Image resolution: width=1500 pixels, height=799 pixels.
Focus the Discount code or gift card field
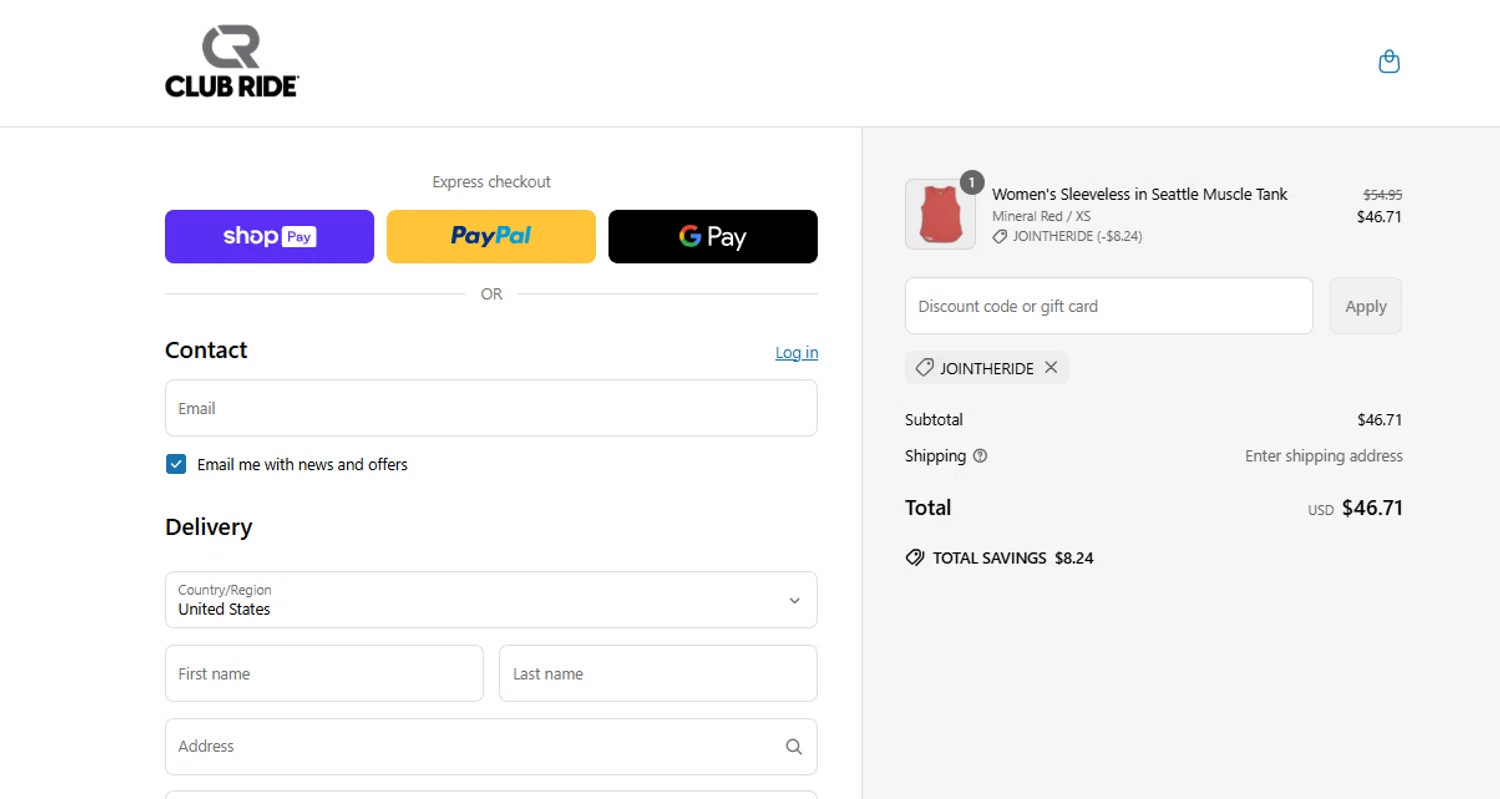1109,306
